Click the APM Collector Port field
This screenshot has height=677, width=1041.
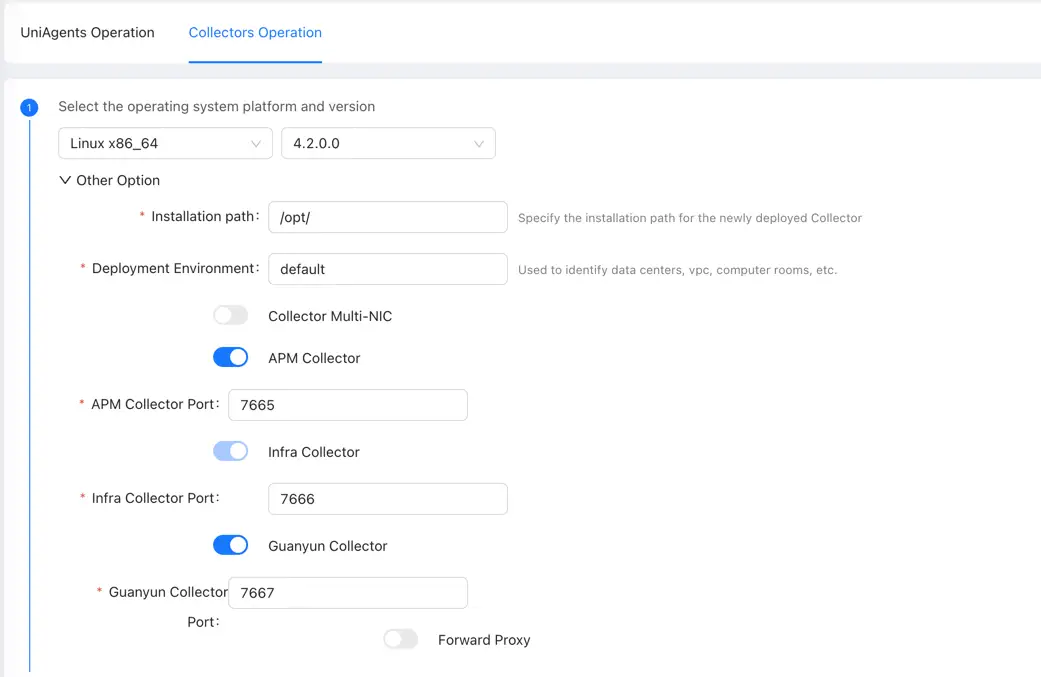click(348, 405)
